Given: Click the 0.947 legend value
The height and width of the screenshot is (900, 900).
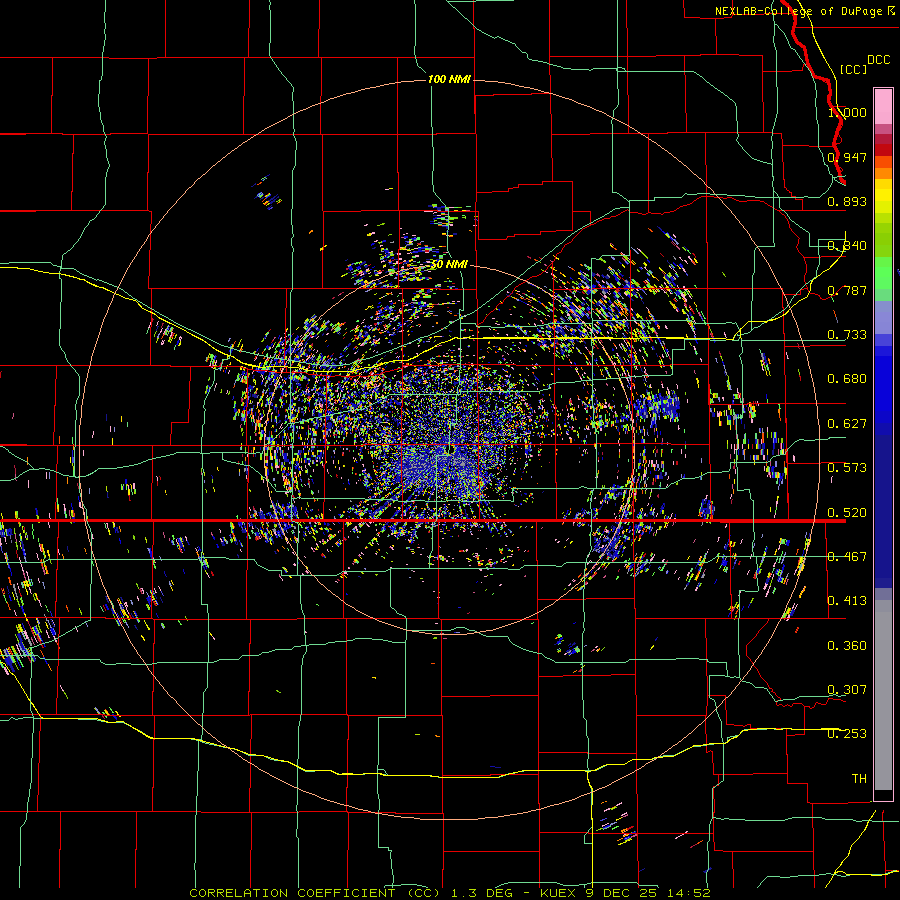Looking at the screenshot, I should pyautogui.click(x=847, y=157).
